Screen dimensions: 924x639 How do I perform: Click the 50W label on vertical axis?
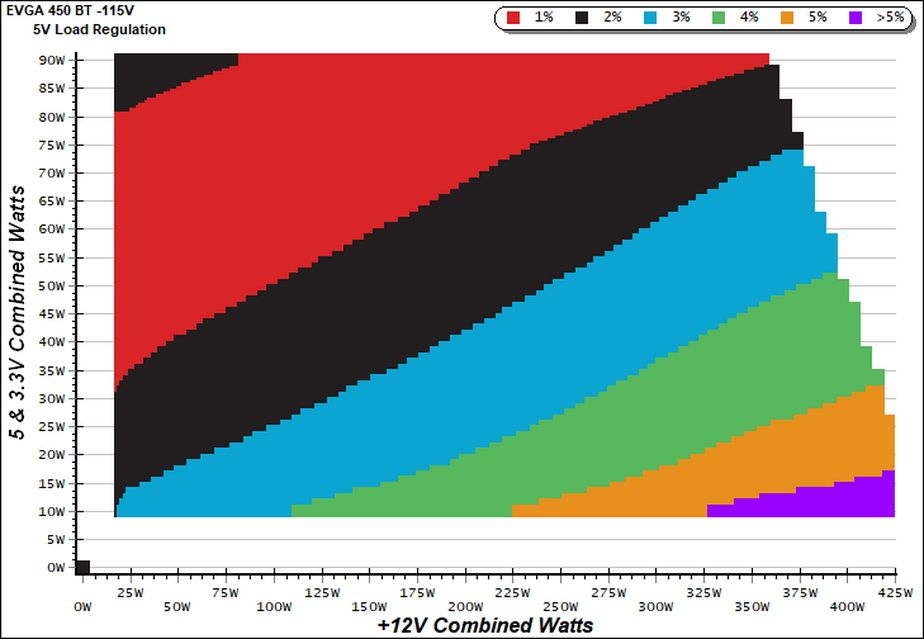52,286
